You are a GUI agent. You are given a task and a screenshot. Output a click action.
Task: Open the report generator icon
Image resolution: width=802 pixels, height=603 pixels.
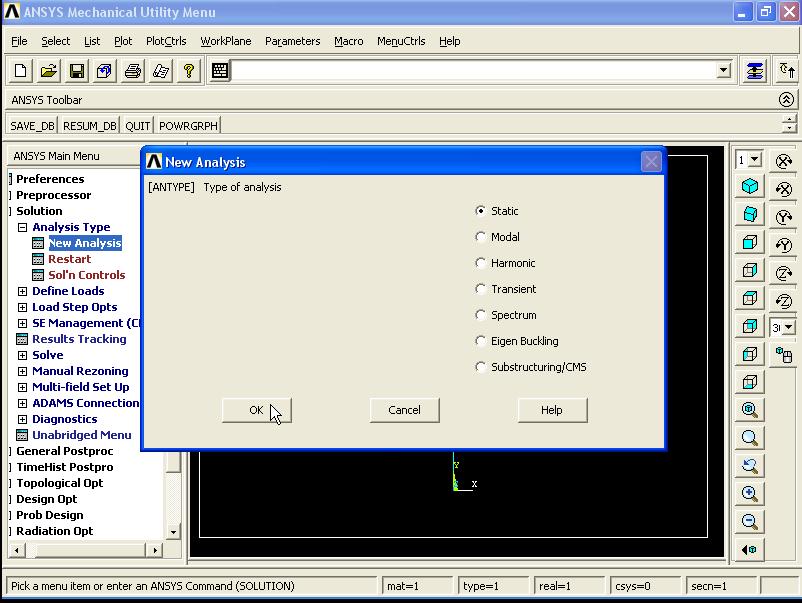(x=161, y=71)
